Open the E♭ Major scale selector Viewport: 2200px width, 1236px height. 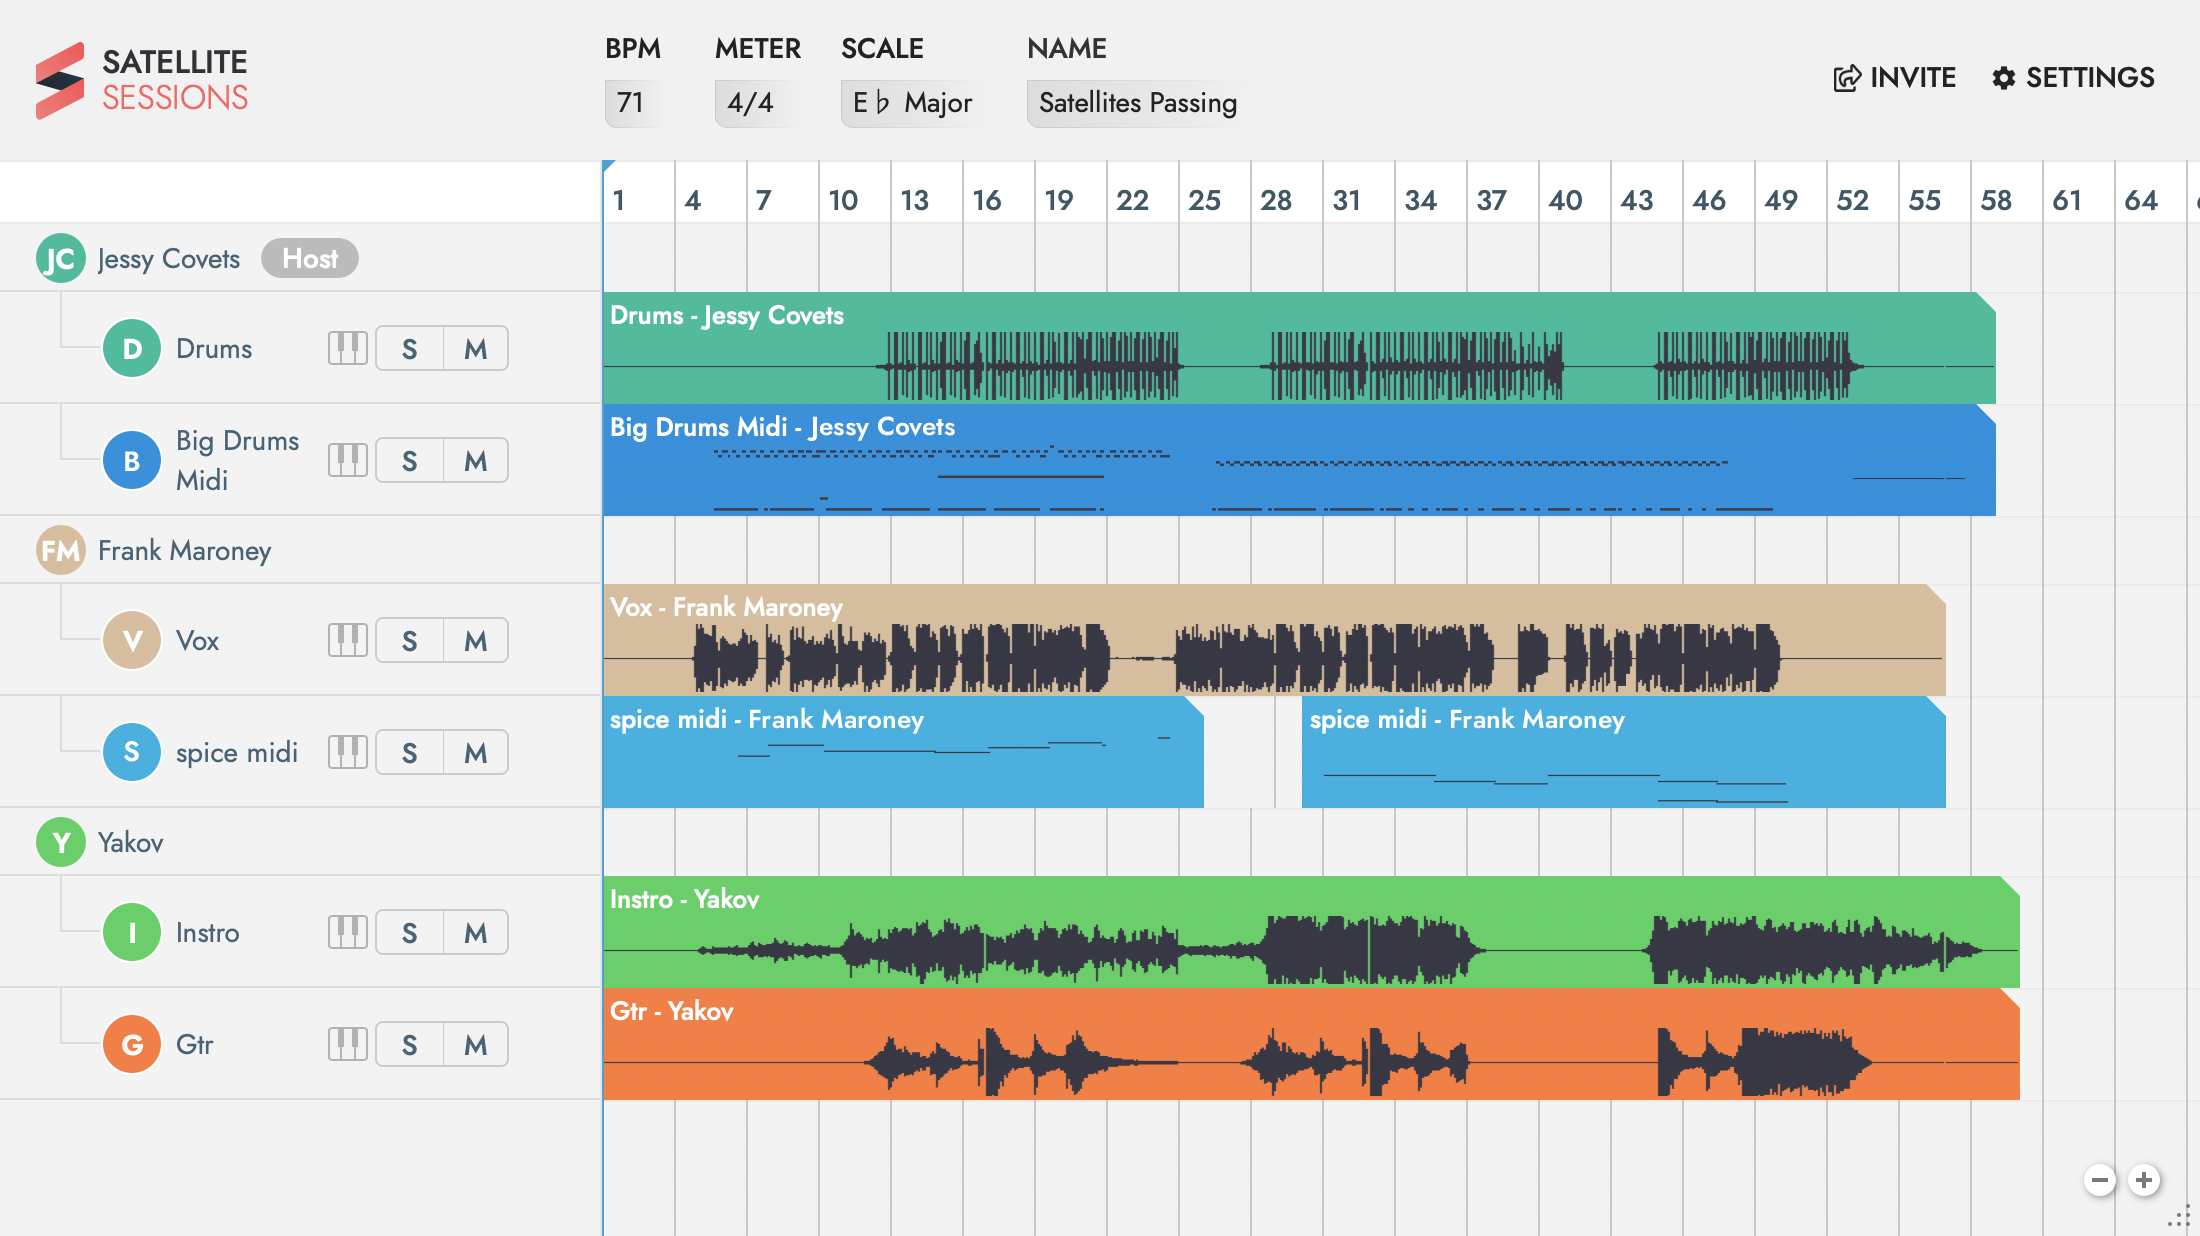(912, 103)
